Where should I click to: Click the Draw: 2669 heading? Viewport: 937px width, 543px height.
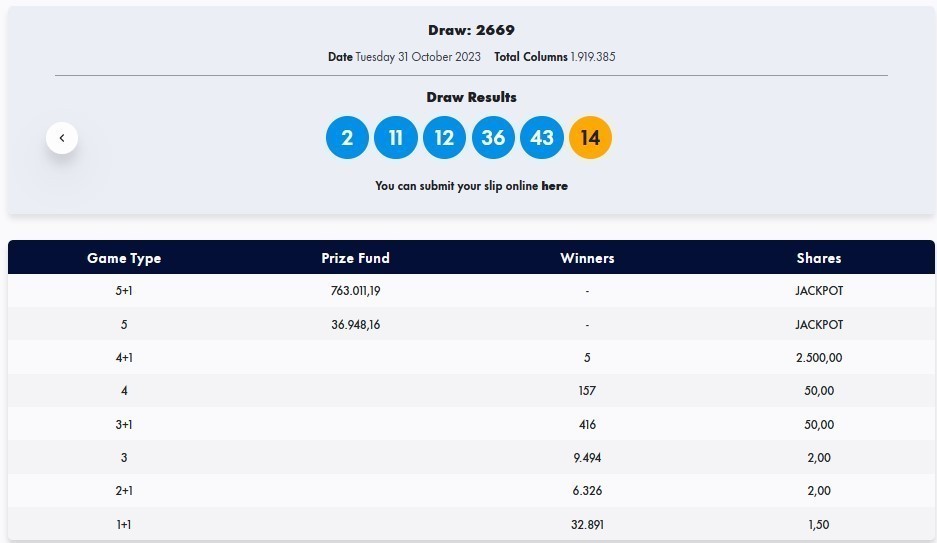point(471,30)
